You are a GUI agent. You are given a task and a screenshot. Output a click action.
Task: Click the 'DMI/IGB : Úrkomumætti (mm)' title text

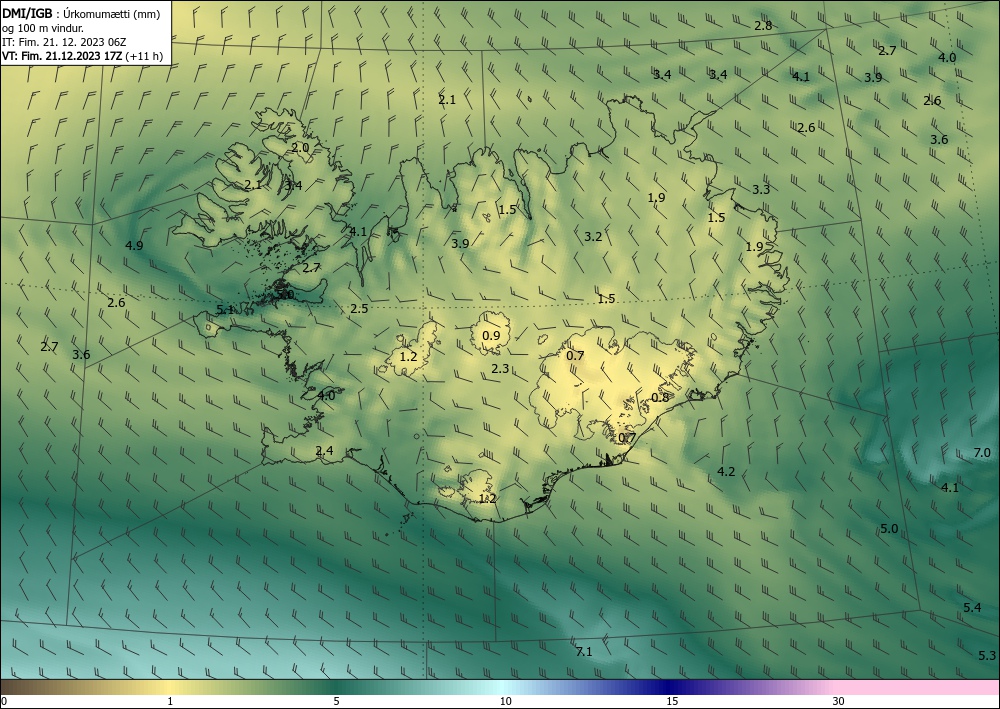coord(80,14)
